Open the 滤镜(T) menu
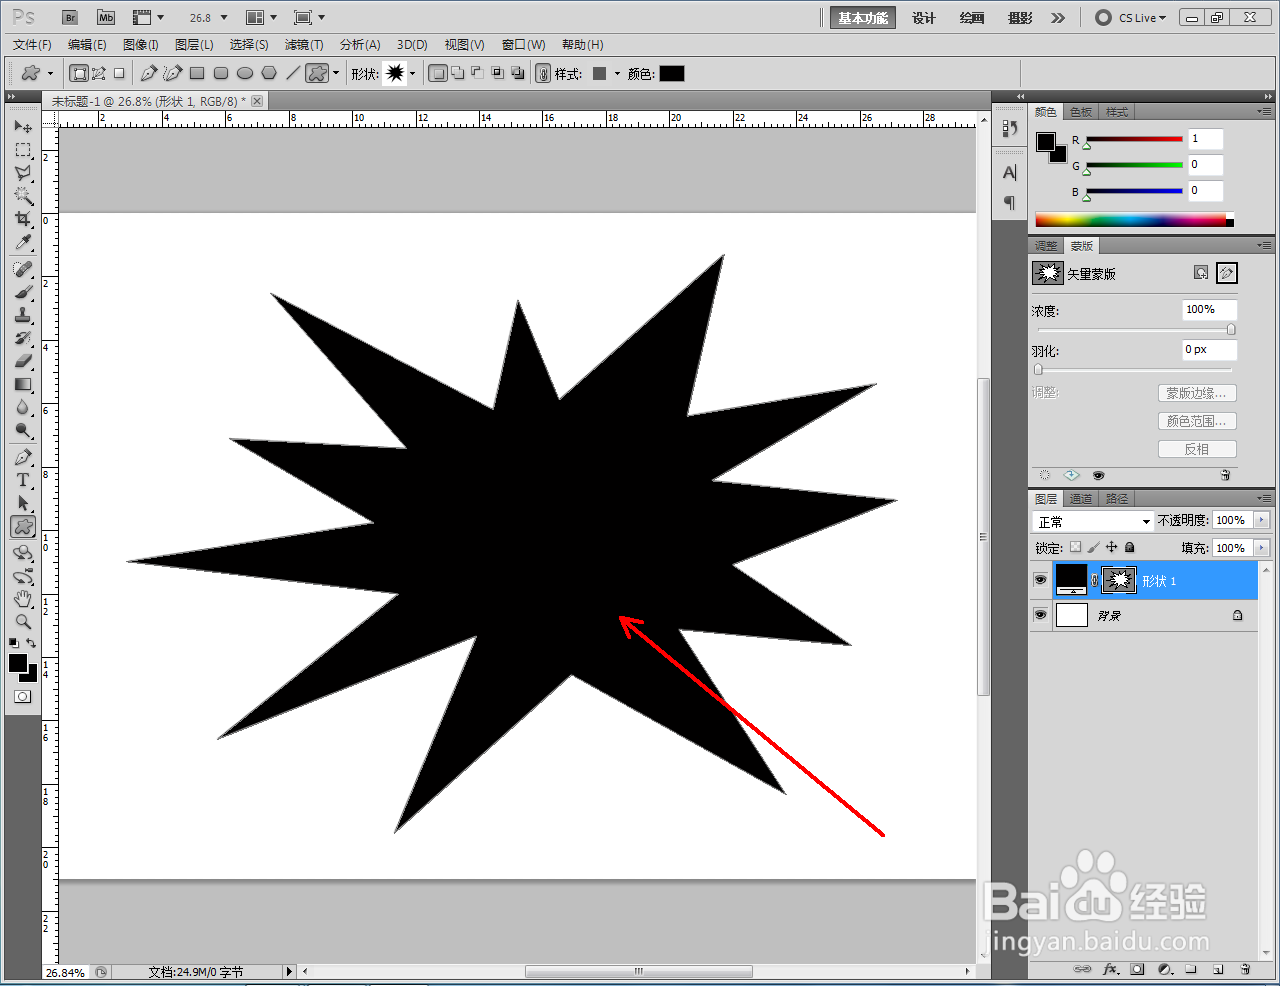The image size is (1280, 986). [304, 45]
